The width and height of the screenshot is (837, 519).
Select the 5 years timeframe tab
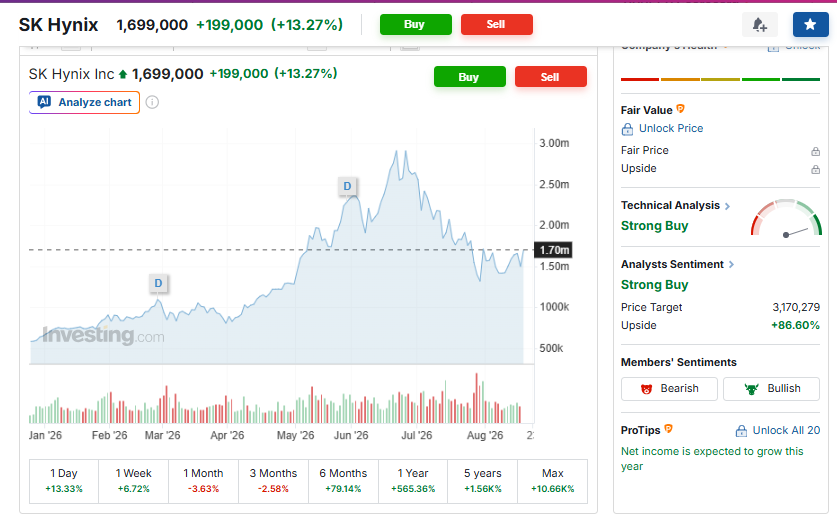[483, 481]
